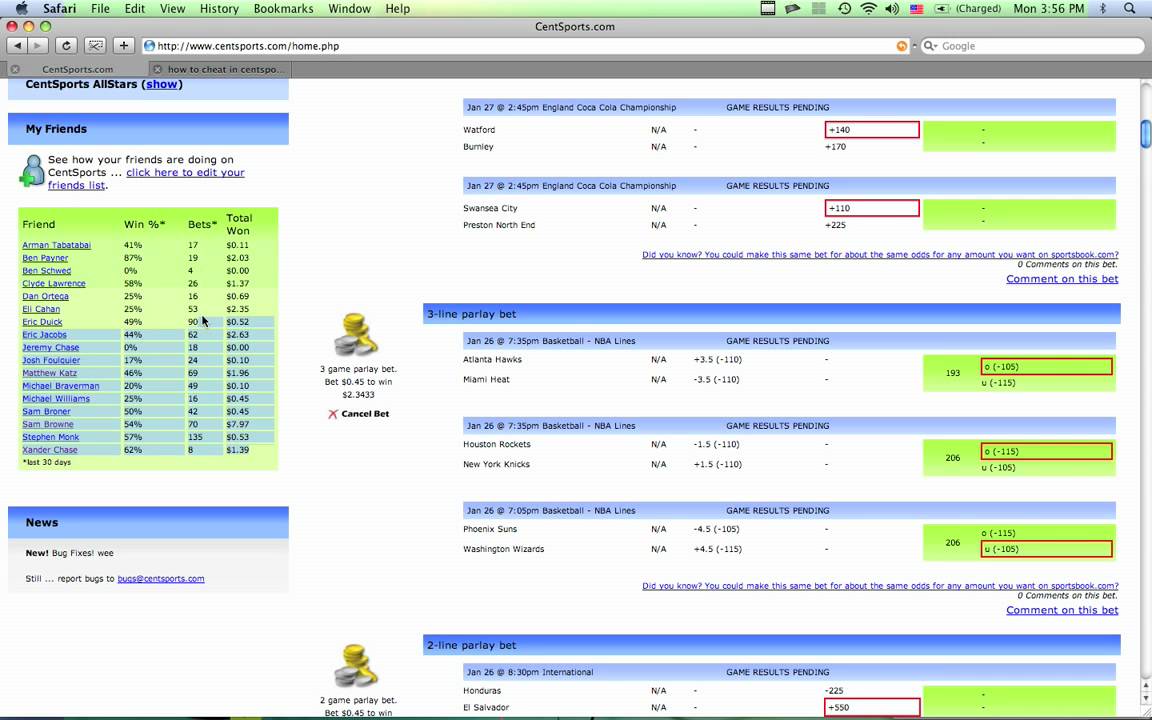The height and width of the screenshot is (720, 1152).
Task: Open Arman Tabatabai friend profile
Action: (57, 245)
